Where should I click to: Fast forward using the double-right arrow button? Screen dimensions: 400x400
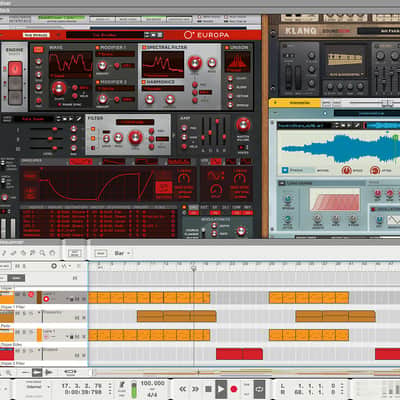(196, 389)
